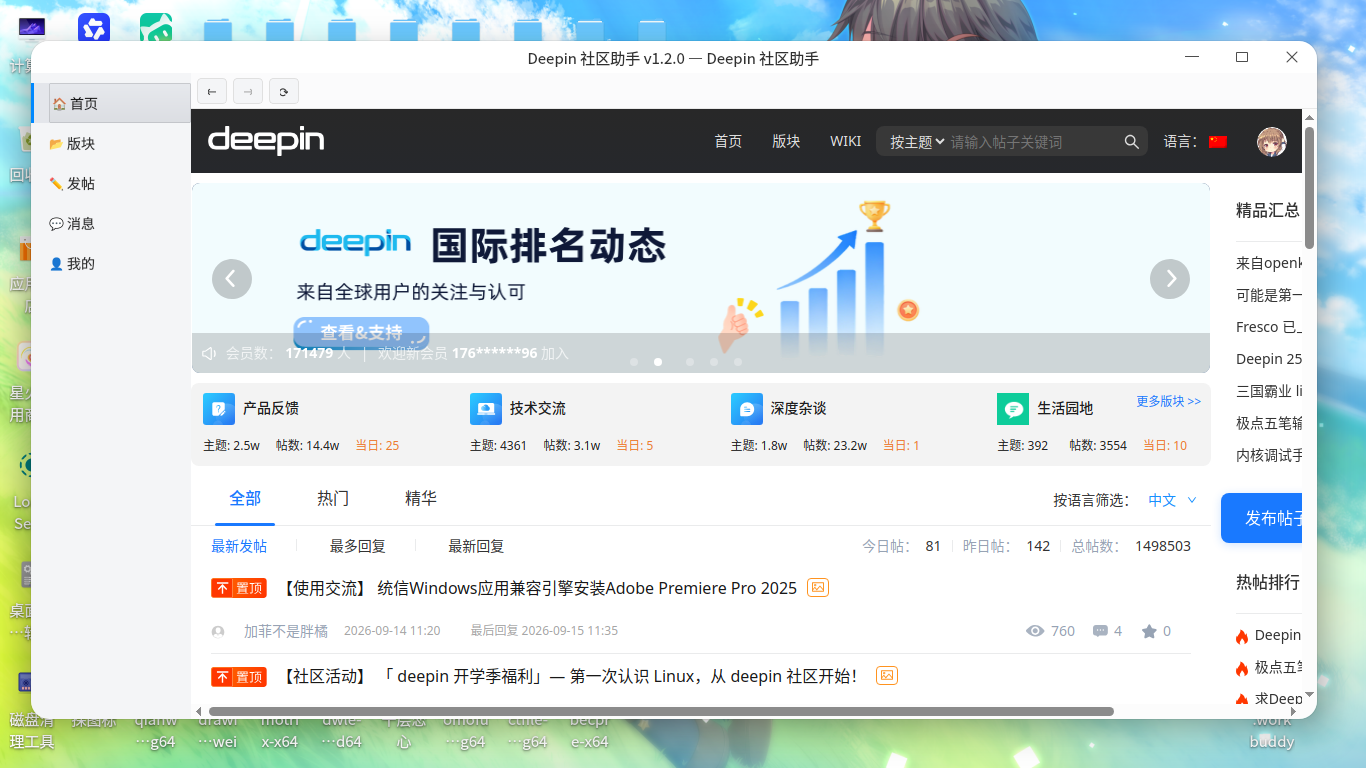Show the next banner slide
The width and height of the screenshot is (1366, 768).
1170,279
